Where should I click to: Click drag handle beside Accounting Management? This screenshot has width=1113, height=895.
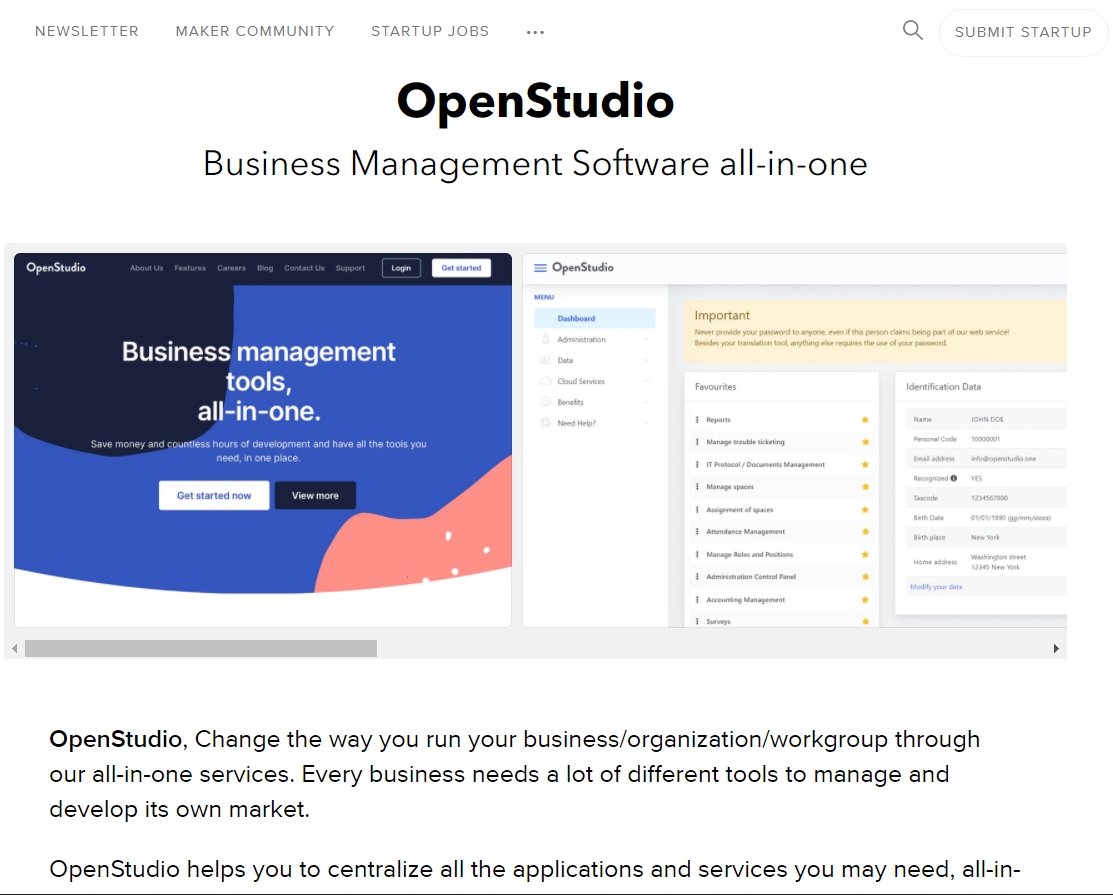(x=697, y=600)
